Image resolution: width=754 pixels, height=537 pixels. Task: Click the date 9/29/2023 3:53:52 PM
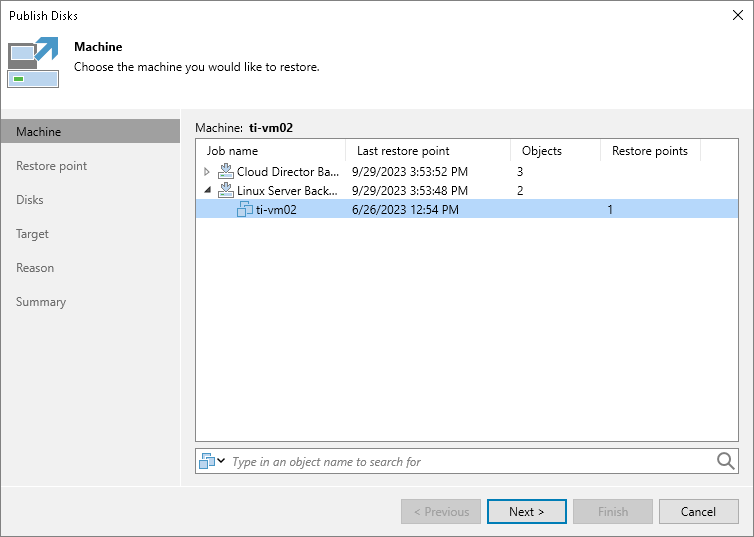tap(410, 172)
